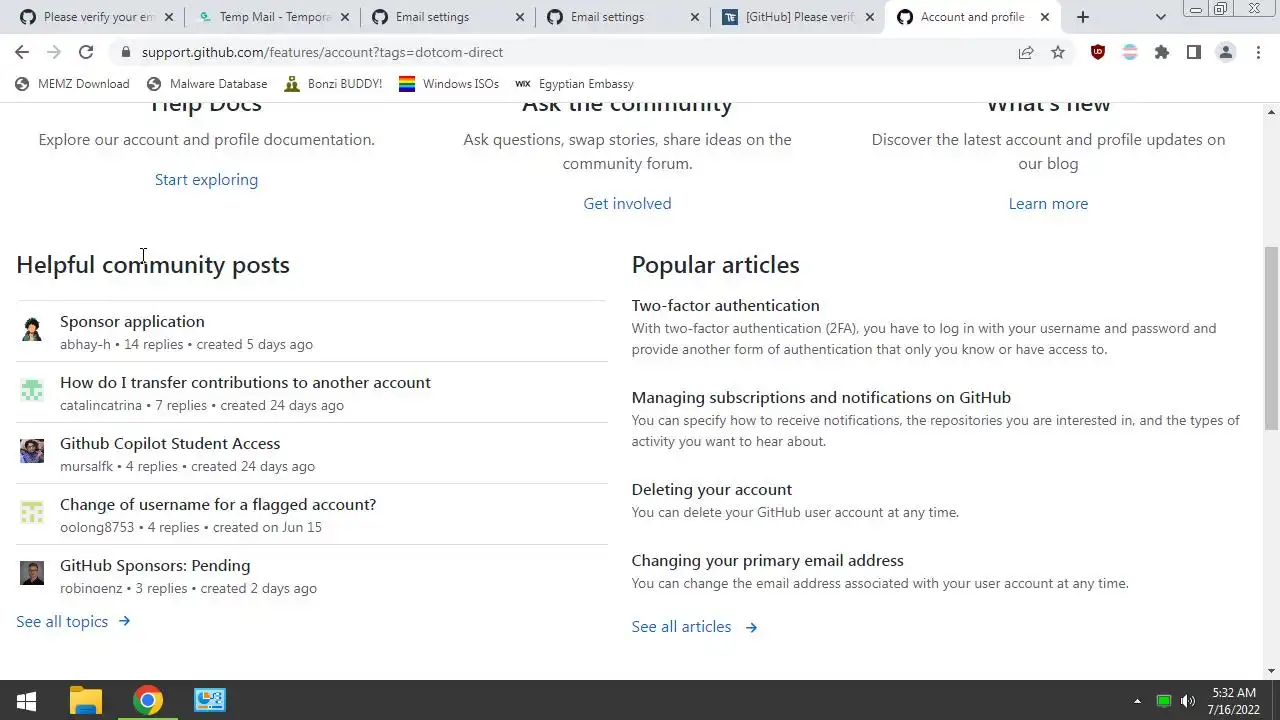
Task: Open File Explorer from the taskbar
Action: pos(86,700)
